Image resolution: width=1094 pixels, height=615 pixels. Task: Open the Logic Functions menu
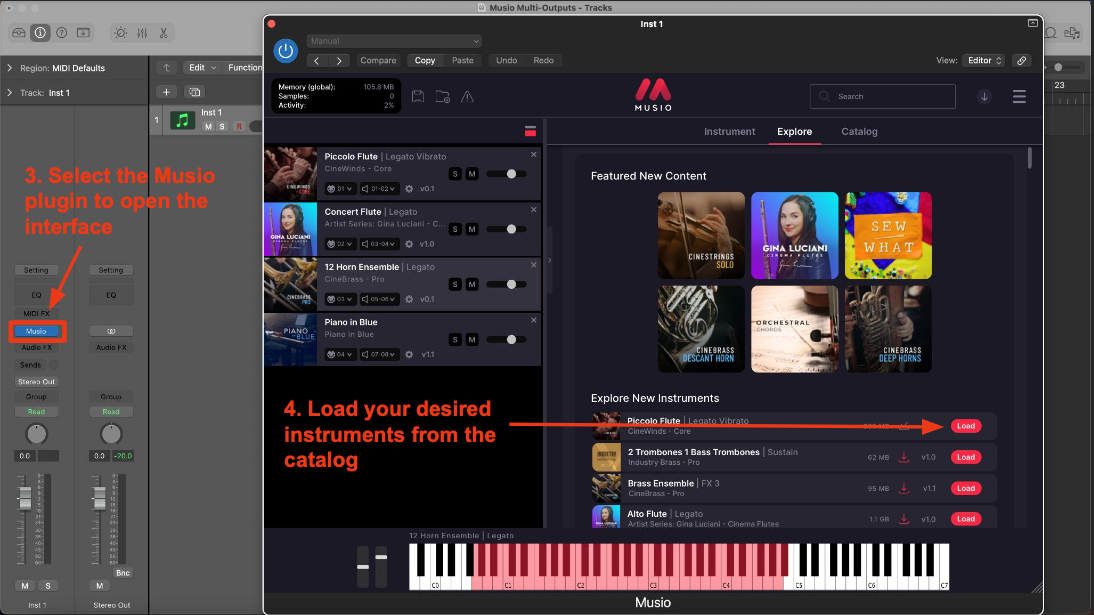pyautogui.click(x=243, y=68)
